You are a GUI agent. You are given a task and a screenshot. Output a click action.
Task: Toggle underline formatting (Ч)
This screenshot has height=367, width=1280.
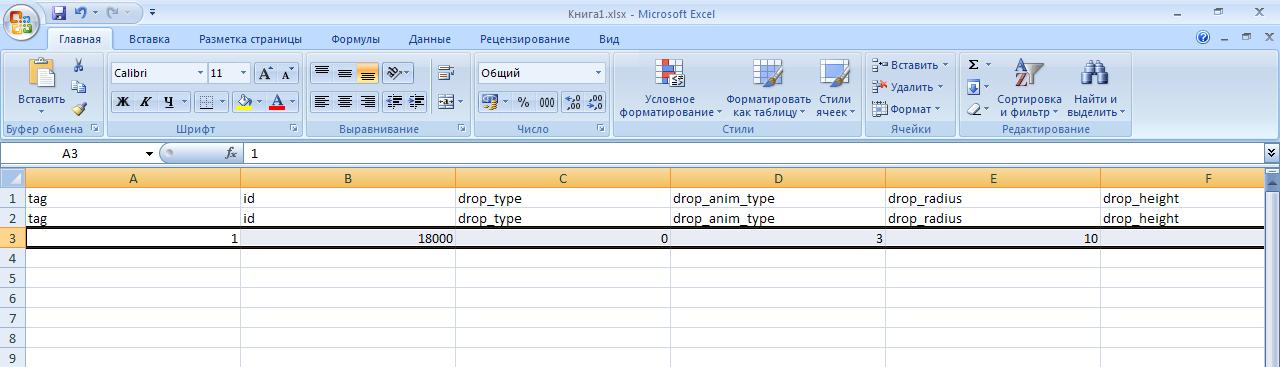pos(169,102)
